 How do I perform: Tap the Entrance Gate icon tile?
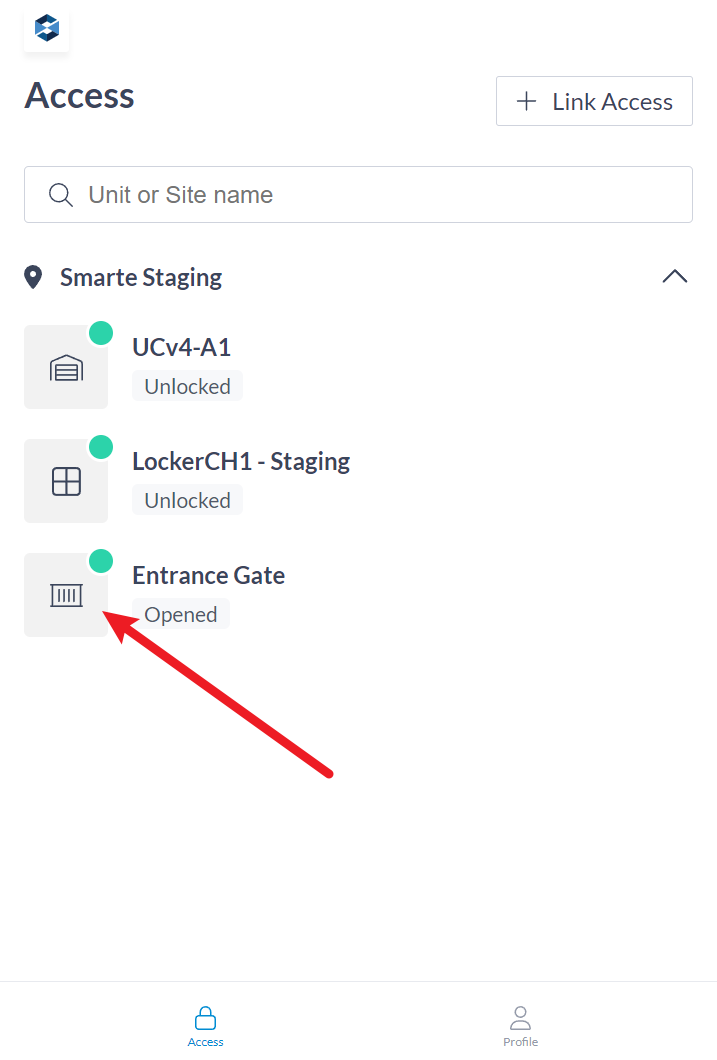point(66,596)
